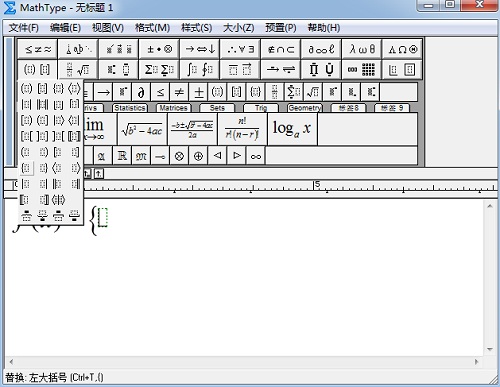The height and width of the screenshot is (387, 500).
Task: Click the vertical scrollbar down arrow
Action: pos(490,349)
